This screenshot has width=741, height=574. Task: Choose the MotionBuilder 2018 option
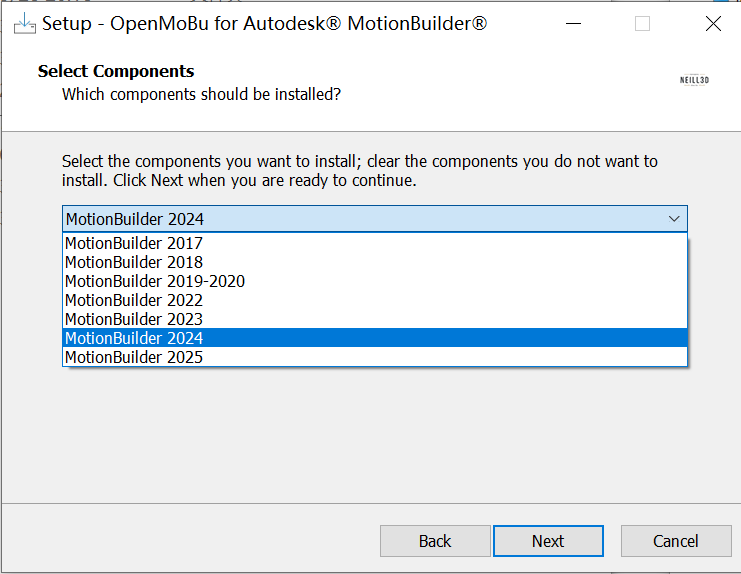(134, 262)
